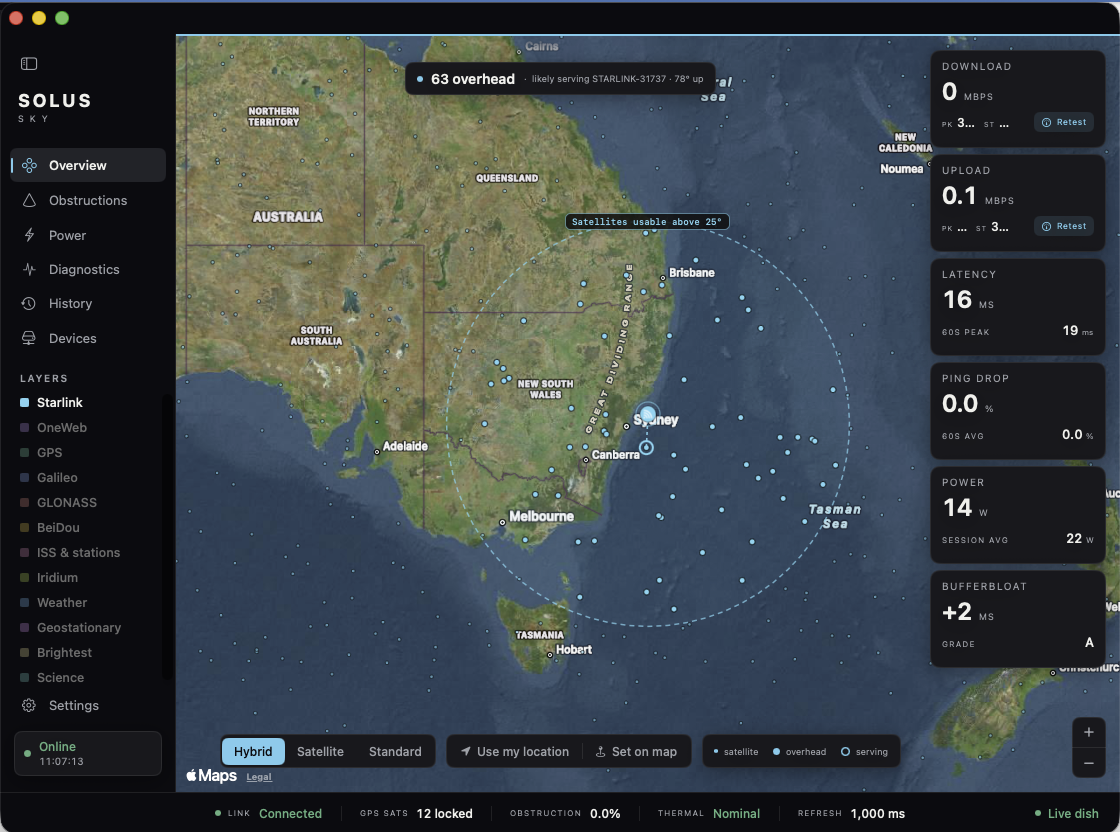The image size is (1120, 832).
Task: Click the Obstruction 0.0% status
Action: point(565,813)
